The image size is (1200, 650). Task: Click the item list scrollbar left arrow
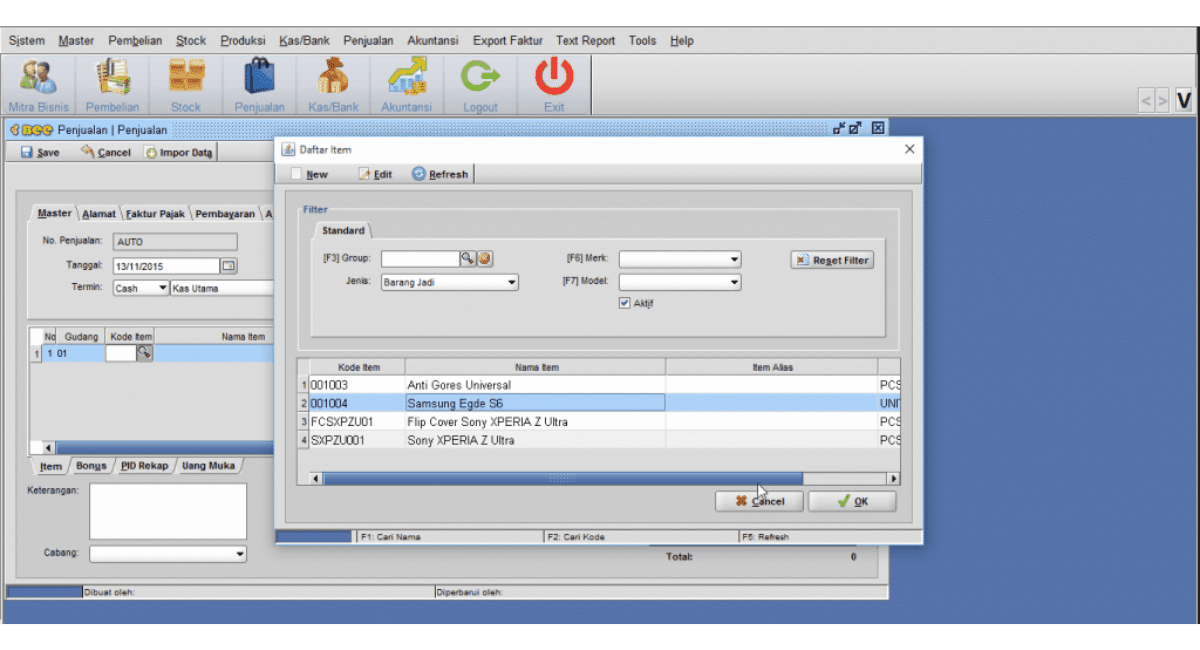[x=316, y=479]
